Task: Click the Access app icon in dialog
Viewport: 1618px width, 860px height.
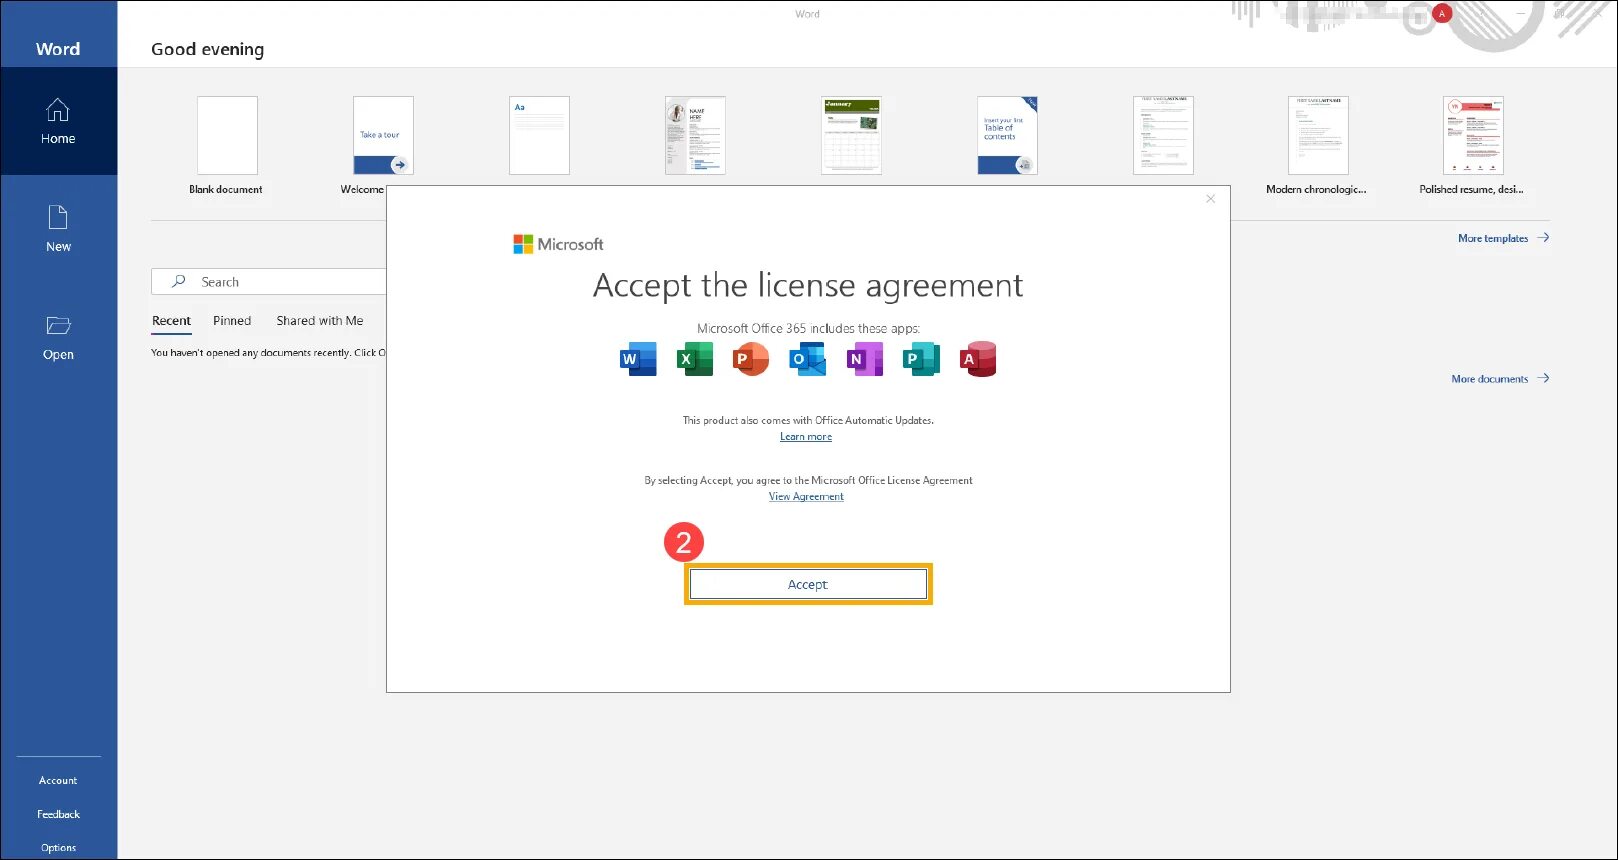Action: (978, 359)
